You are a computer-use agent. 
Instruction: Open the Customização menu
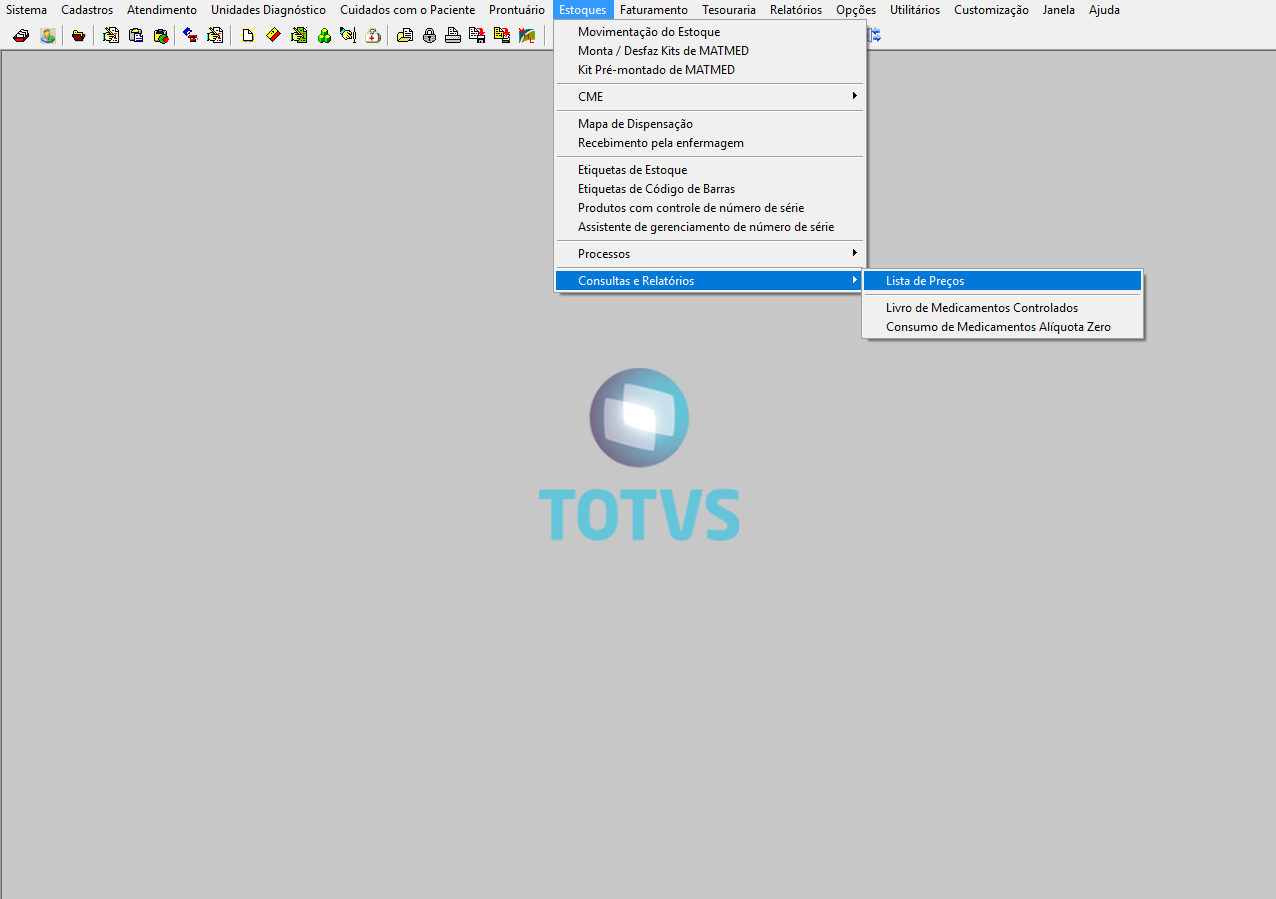(x=991, y=10)
